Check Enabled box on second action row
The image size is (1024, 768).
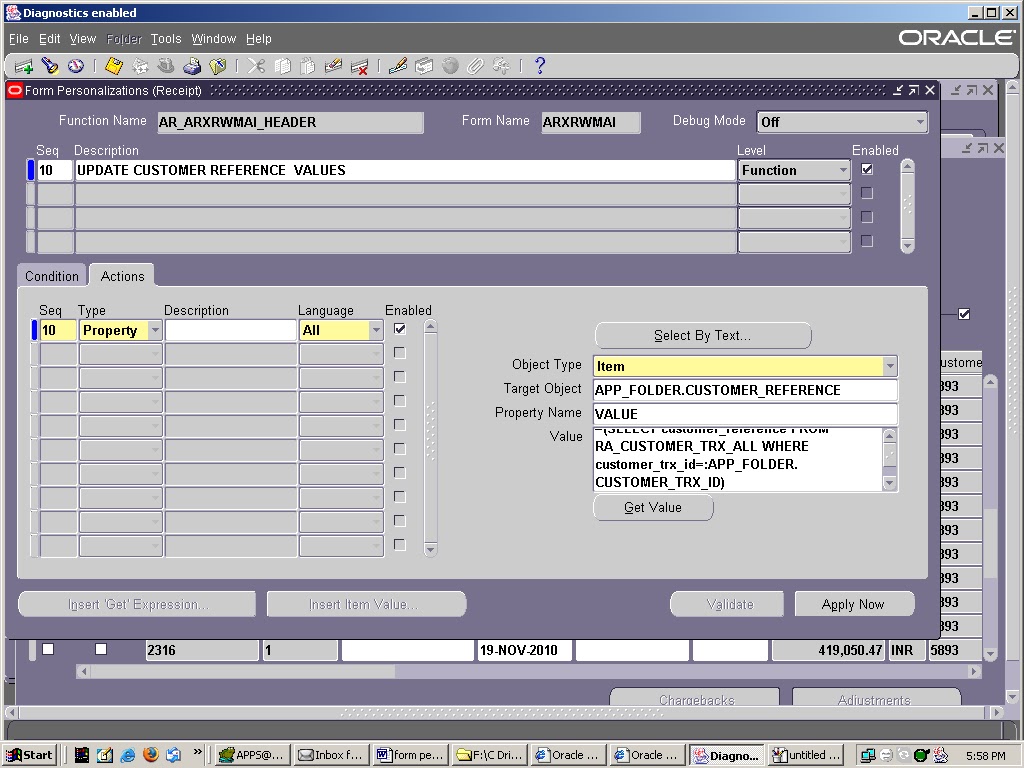(400, 353)
